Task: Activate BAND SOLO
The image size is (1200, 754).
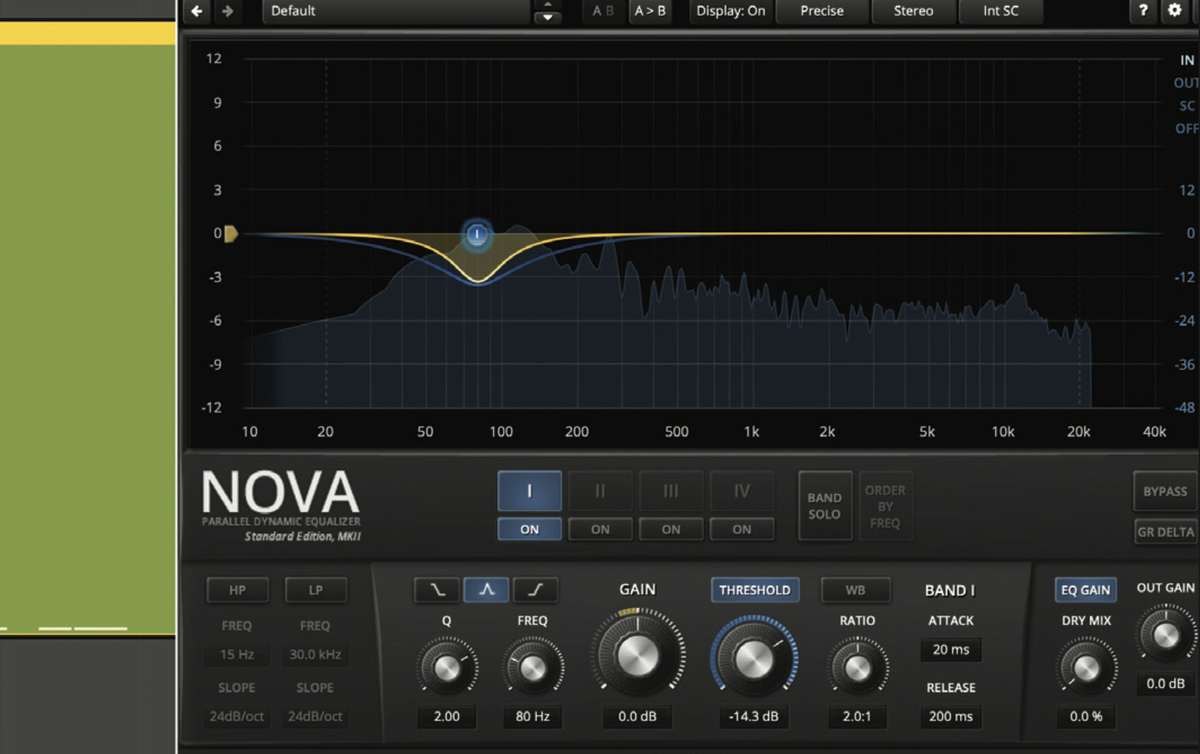Action: (x=824, y=505)
